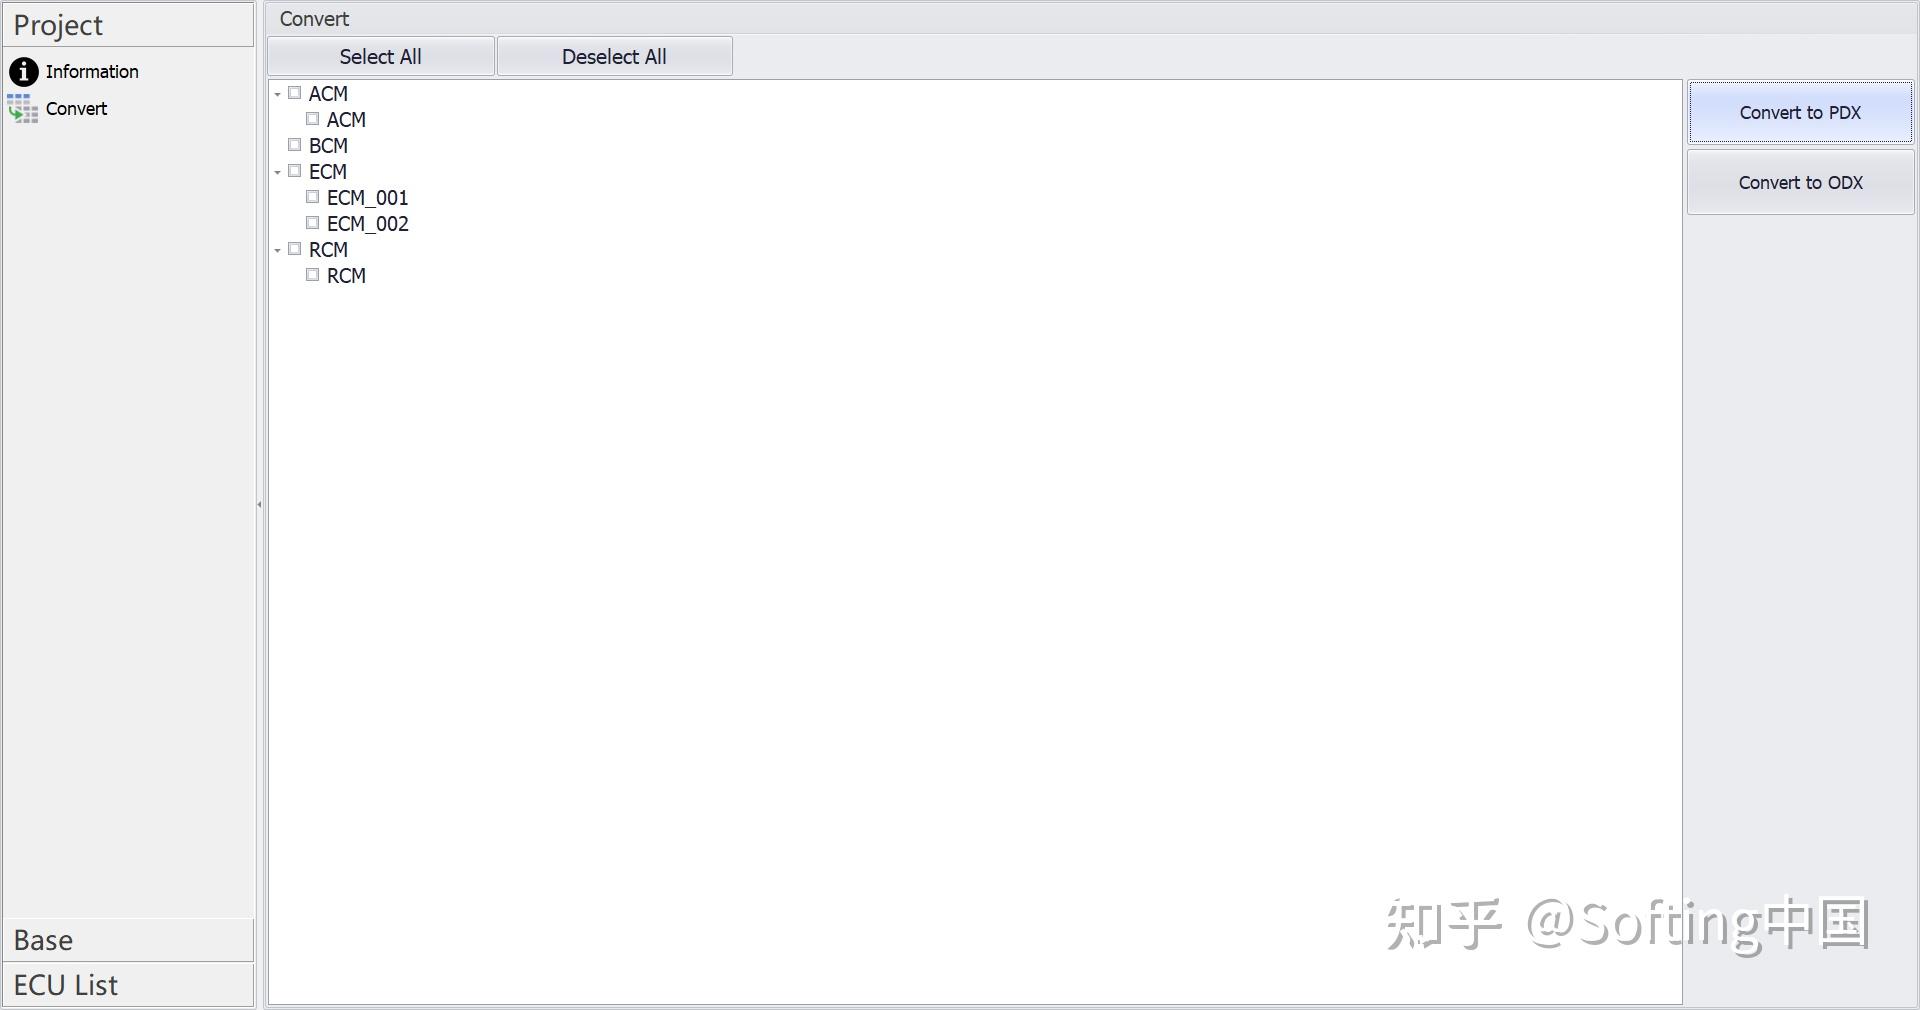Click the Information icon in Project panel

point(22,71)
